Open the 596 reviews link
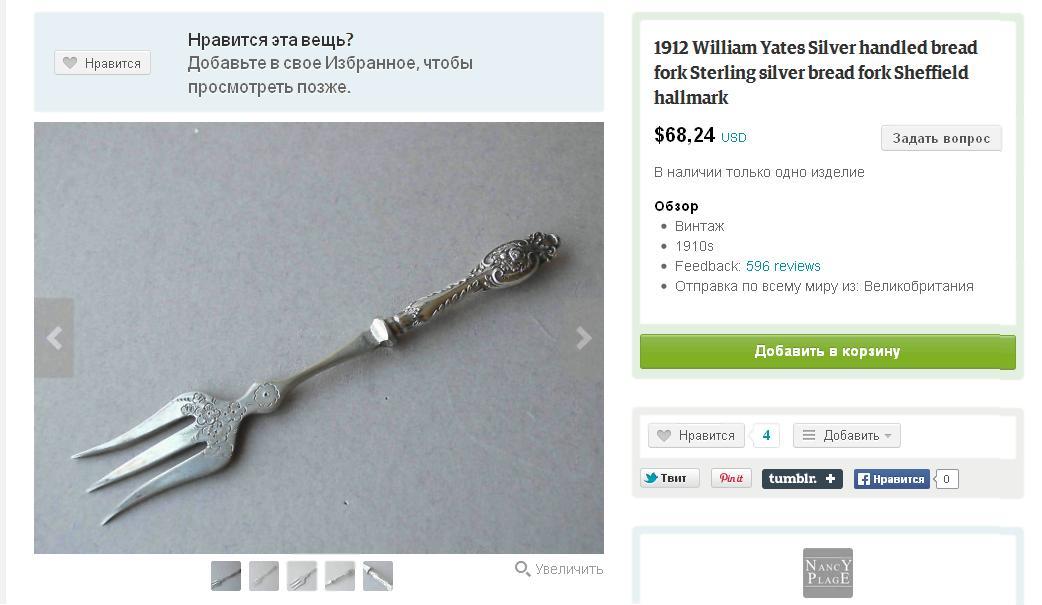Screen dimensions: 1042x605 pos(783,266)
